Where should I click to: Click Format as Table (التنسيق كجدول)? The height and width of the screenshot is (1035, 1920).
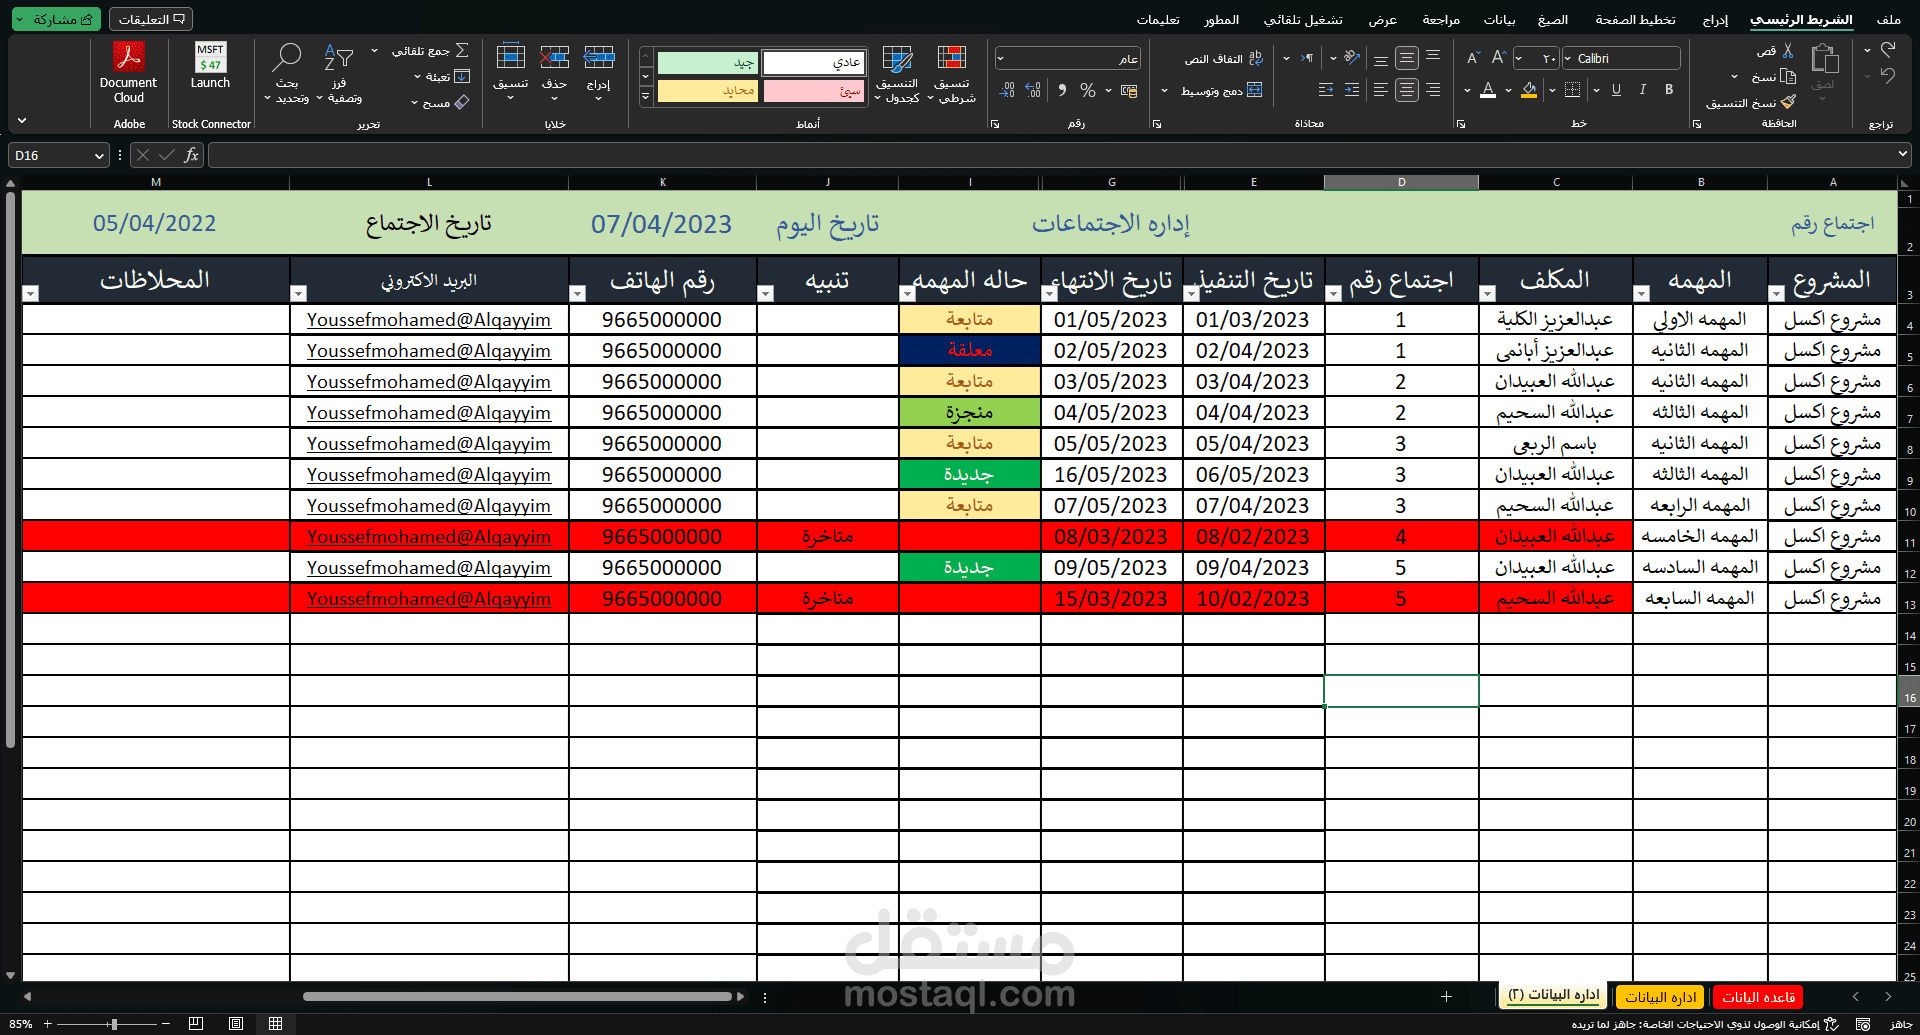(x=897, y=72)
